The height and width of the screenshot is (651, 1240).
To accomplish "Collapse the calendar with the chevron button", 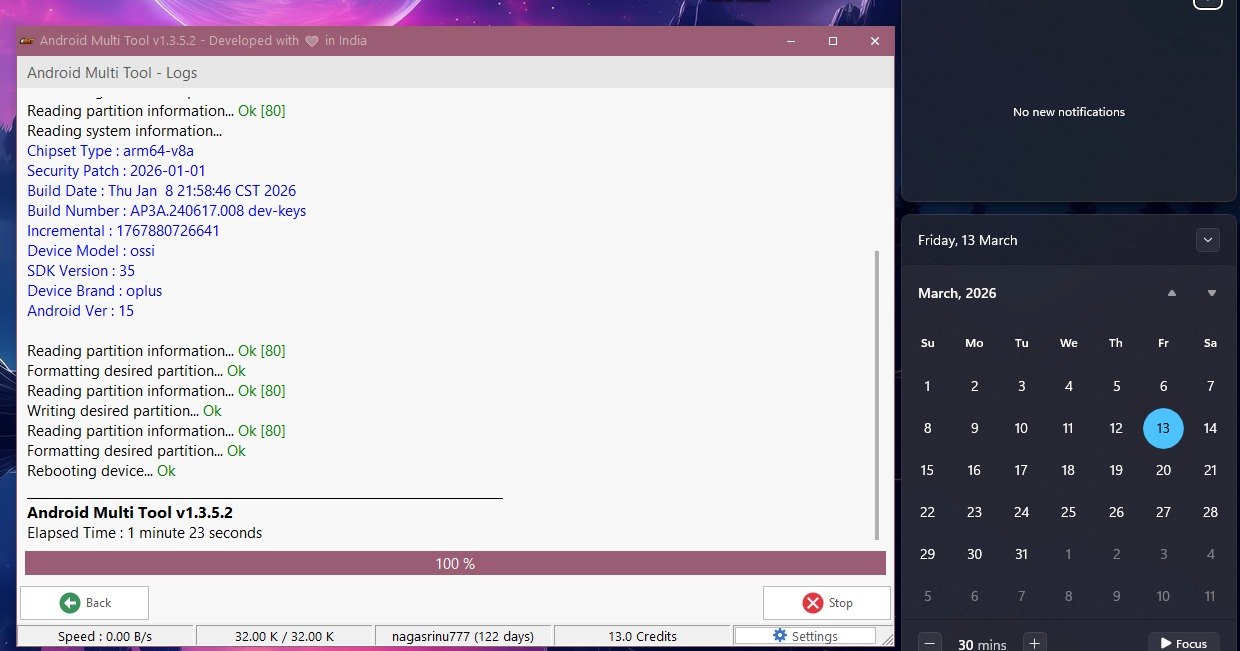I will [x=1208, y=240].
